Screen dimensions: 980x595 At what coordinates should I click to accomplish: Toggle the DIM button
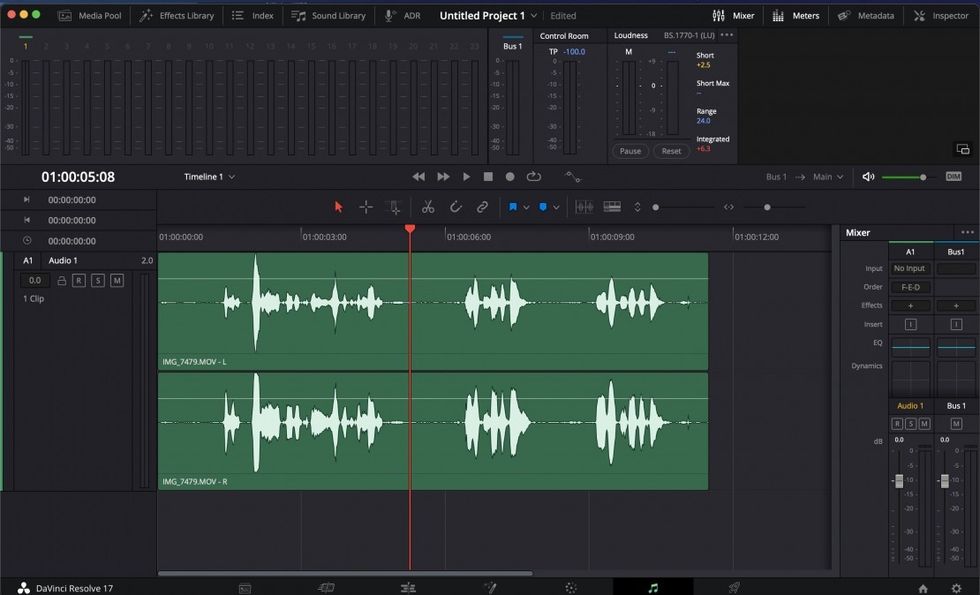pyautogui.click(x=953, y=177)
